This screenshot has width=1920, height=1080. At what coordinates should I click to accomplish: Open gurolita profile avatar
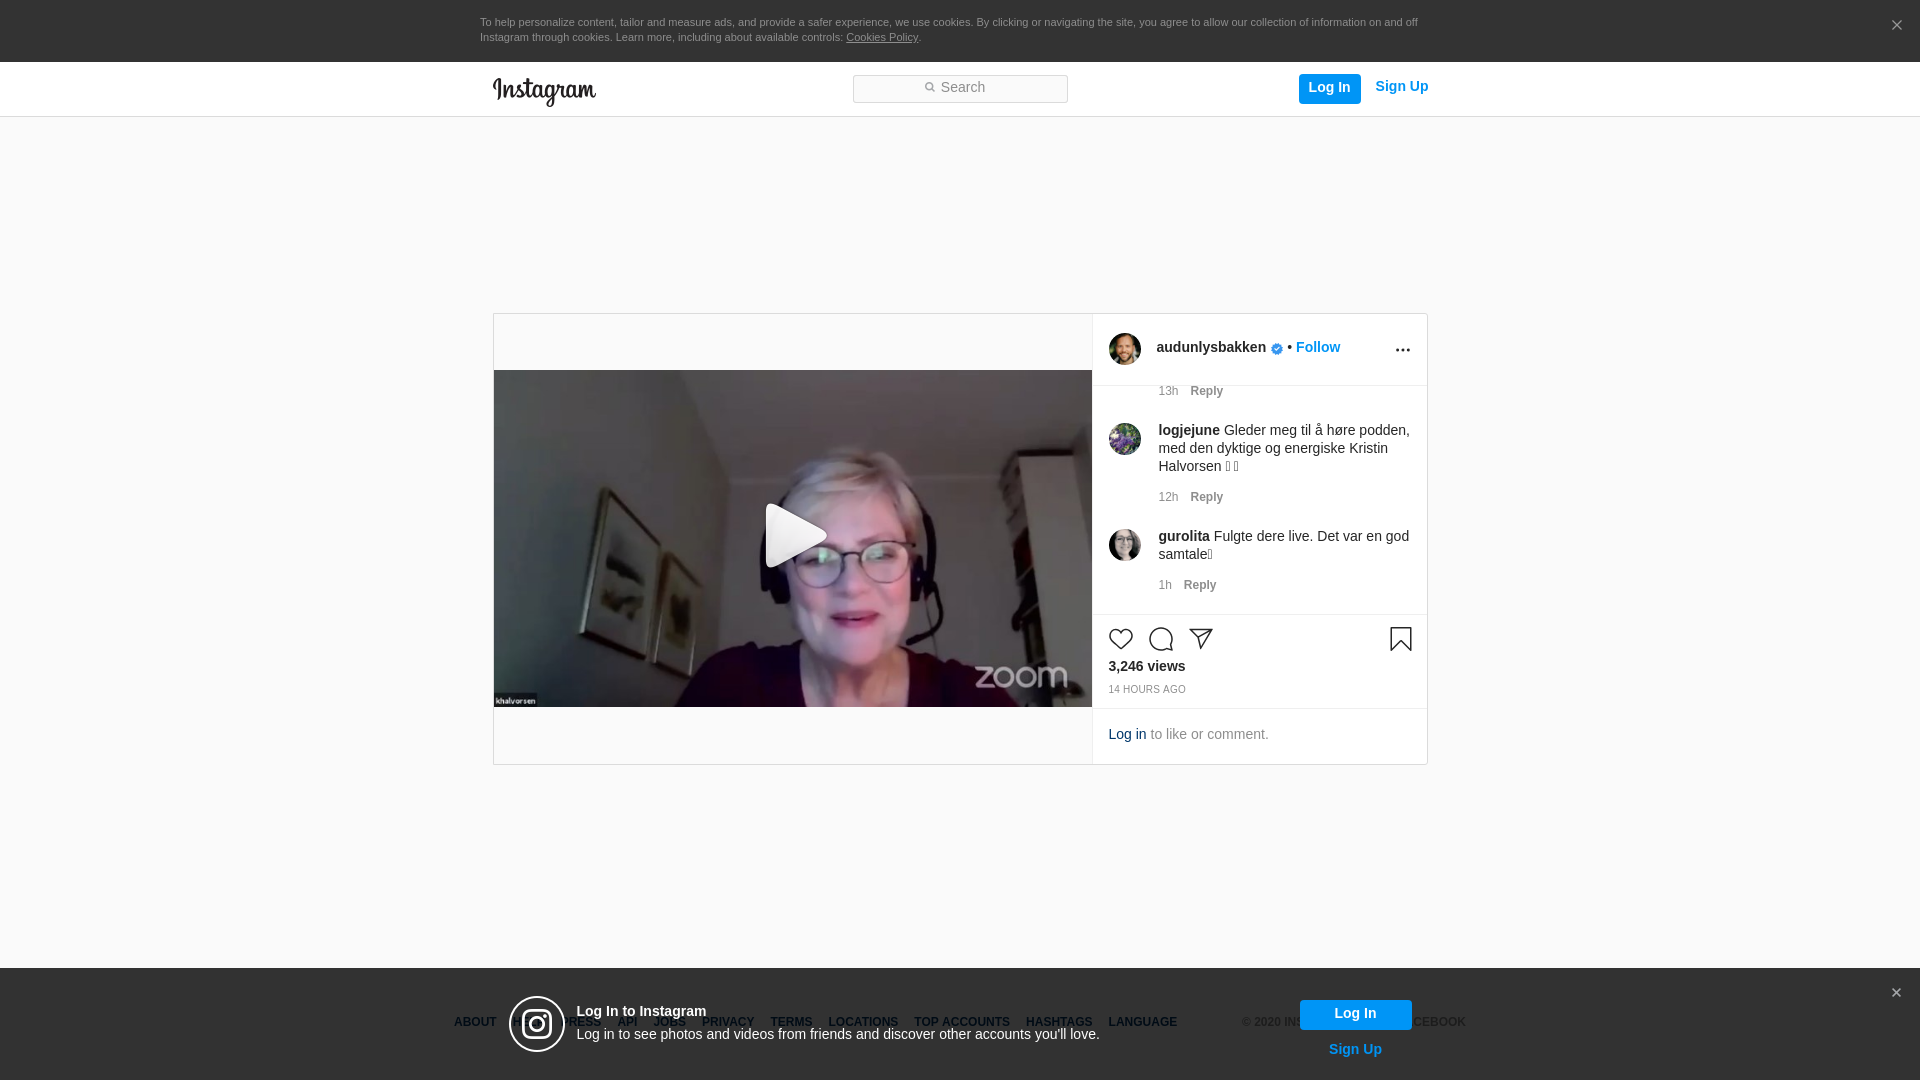tap(1125, 545)
